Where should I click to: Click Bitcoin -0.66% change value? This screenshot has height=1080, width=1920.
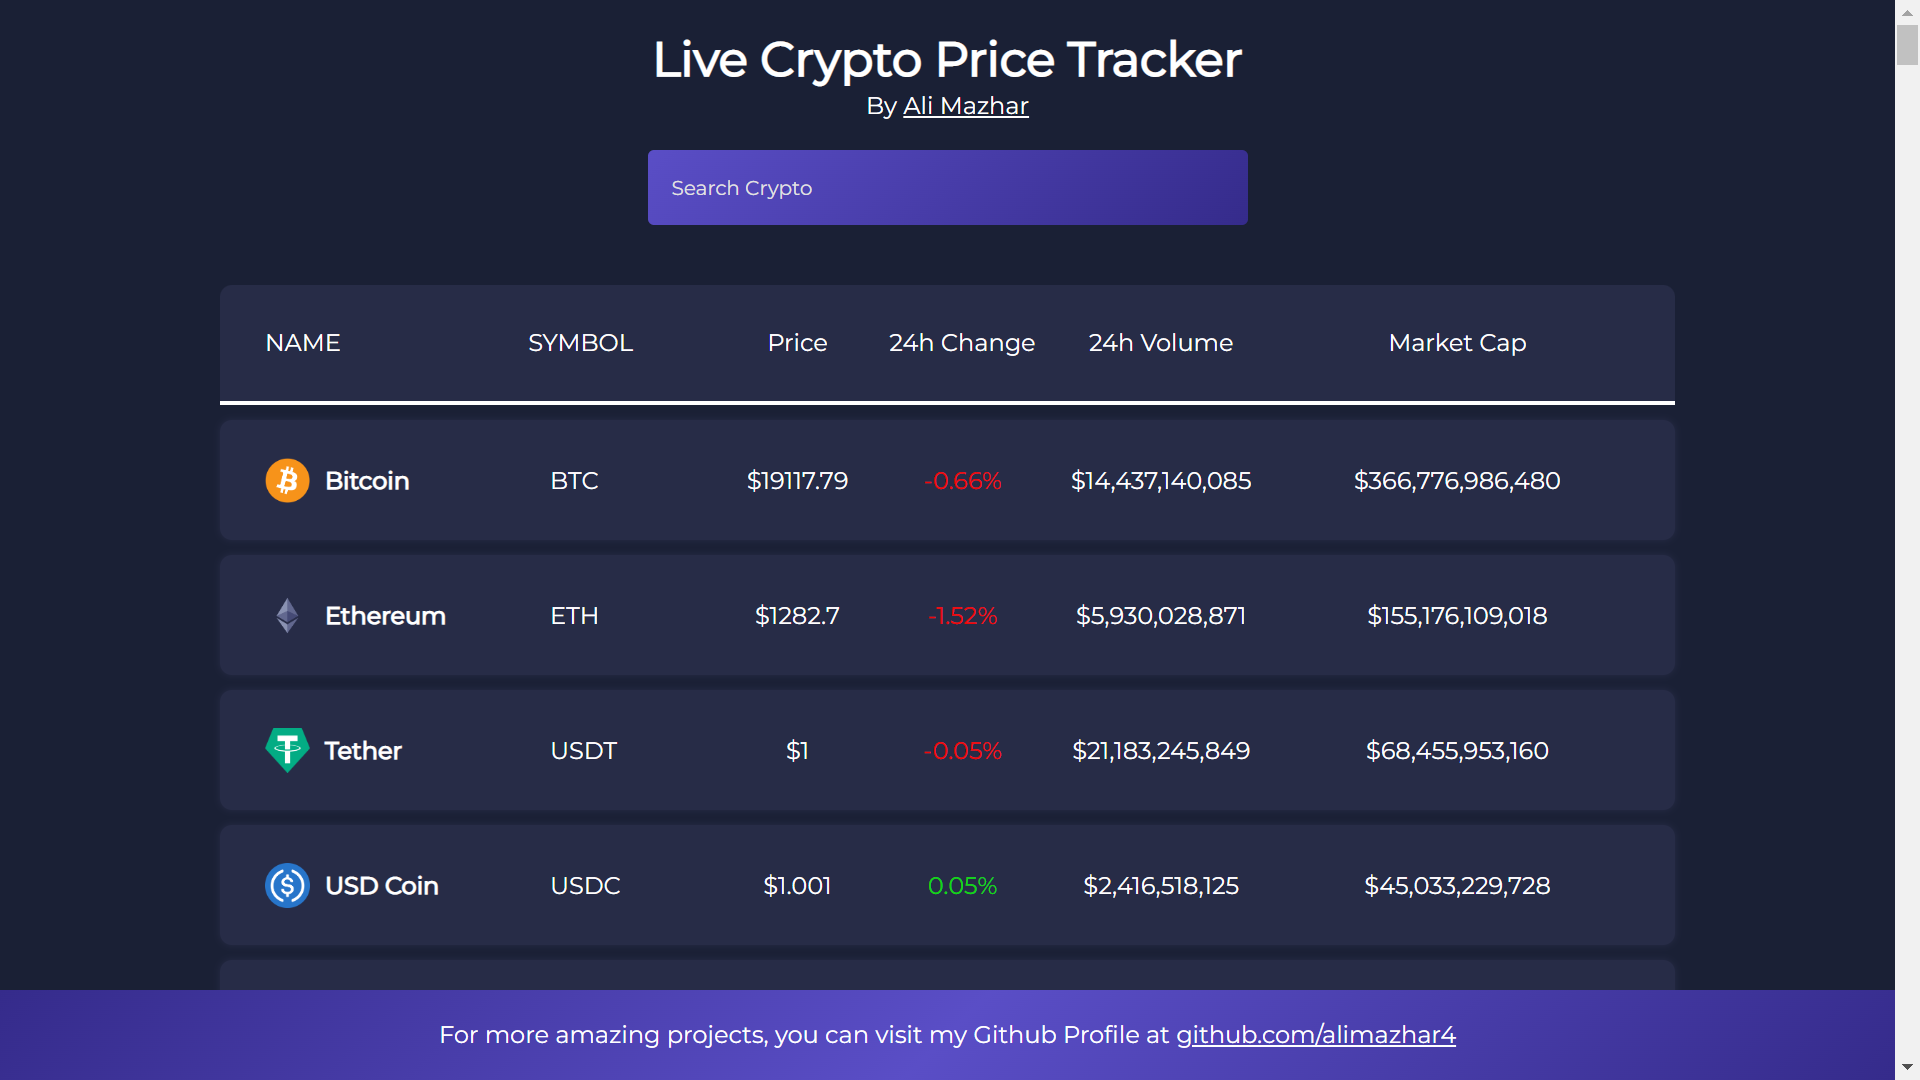tap(963, 480)
